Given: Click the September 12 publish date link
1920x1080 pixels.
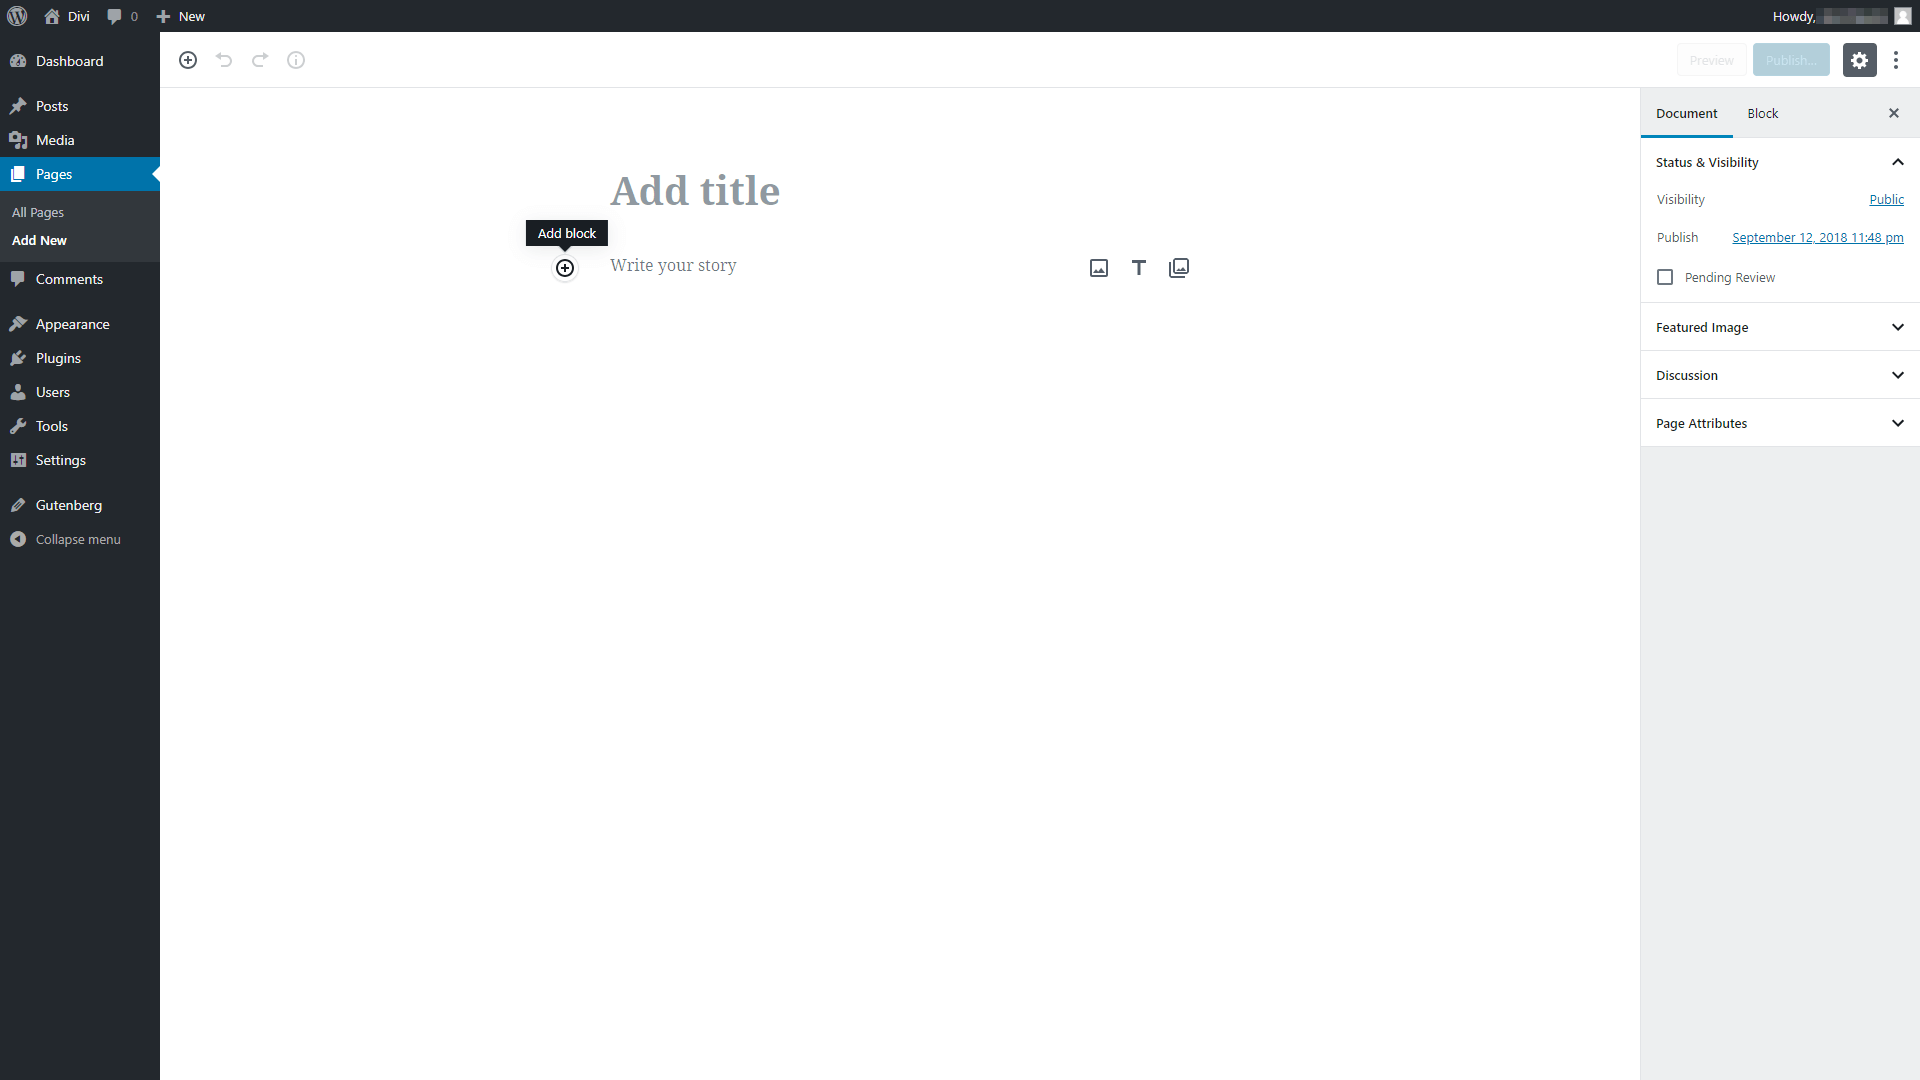Looking at the screenshot, I should [1818, 237].
